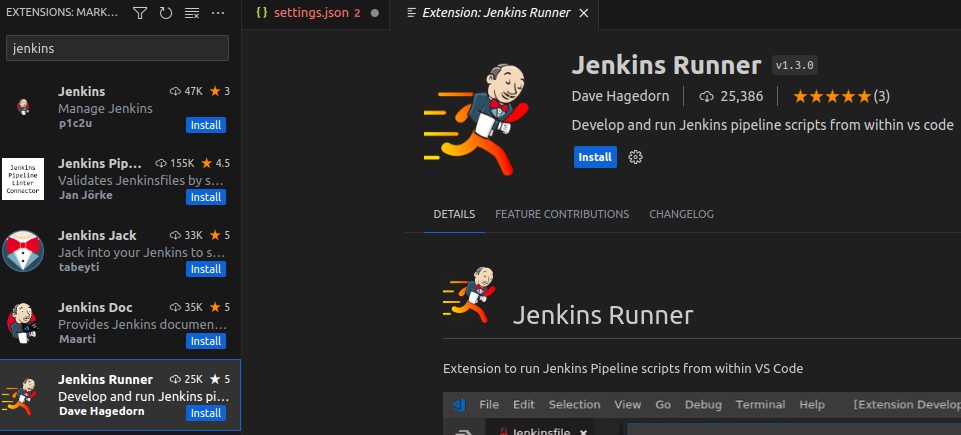Viewport: 961px width, 435px height.
Task: Open the extensions panel more actions menu
Action: click(x=218, y=14)
